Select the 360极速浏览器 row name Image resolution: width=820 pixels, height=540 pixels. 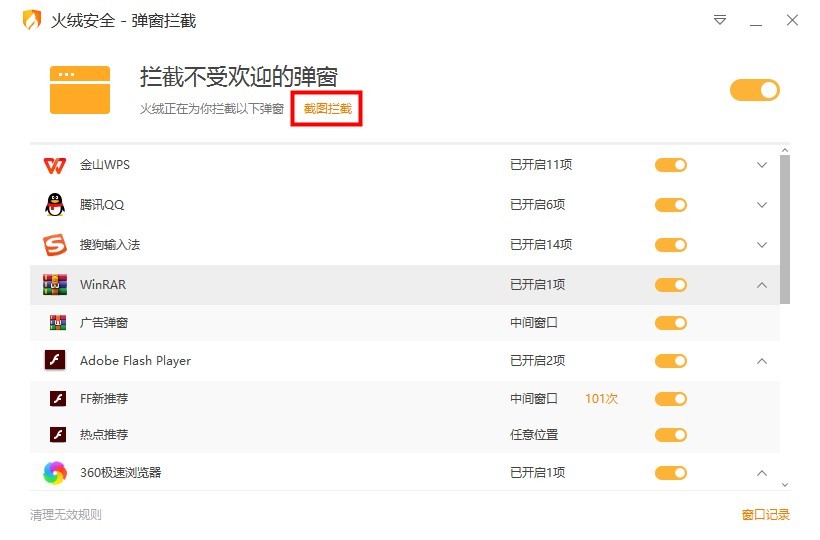tap(120, 473)
